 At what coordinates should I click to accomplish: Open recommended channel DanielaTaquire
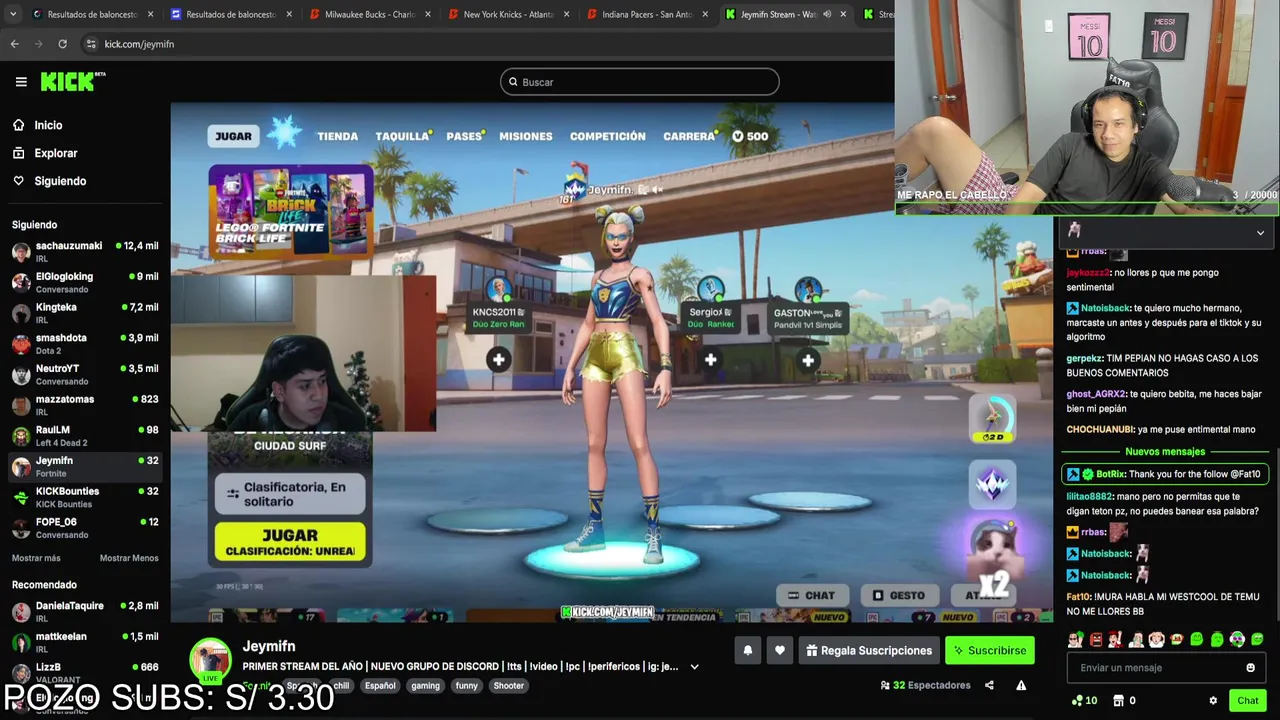tap(85, 611)
